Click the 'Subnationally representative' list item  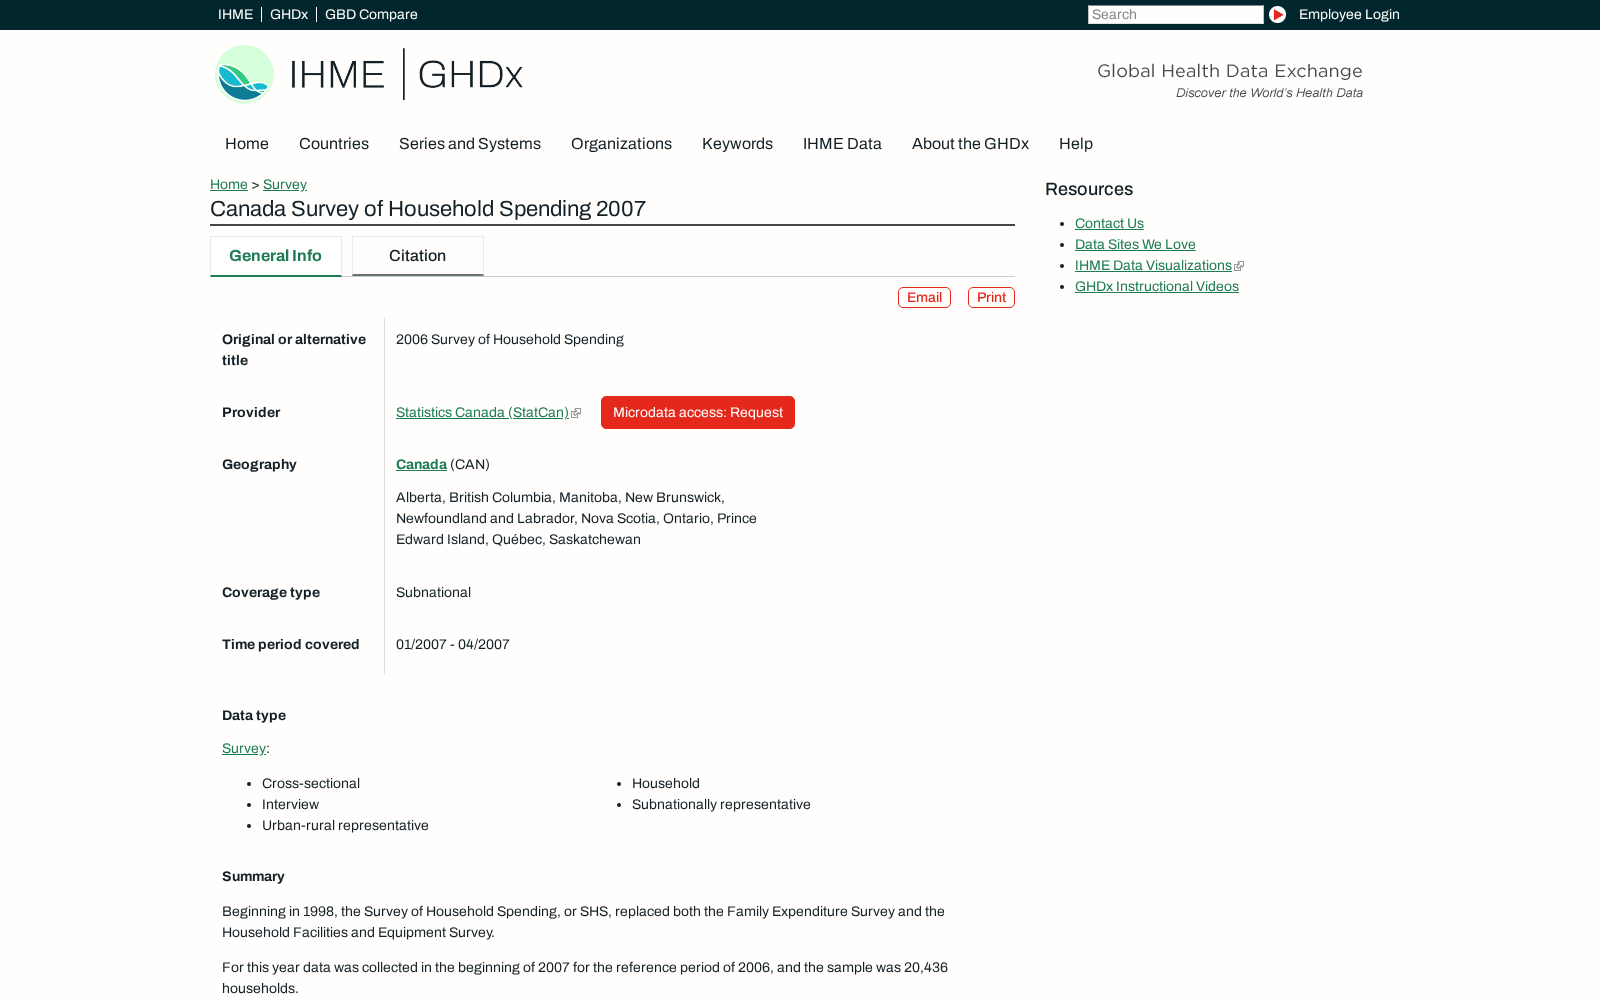721,804
